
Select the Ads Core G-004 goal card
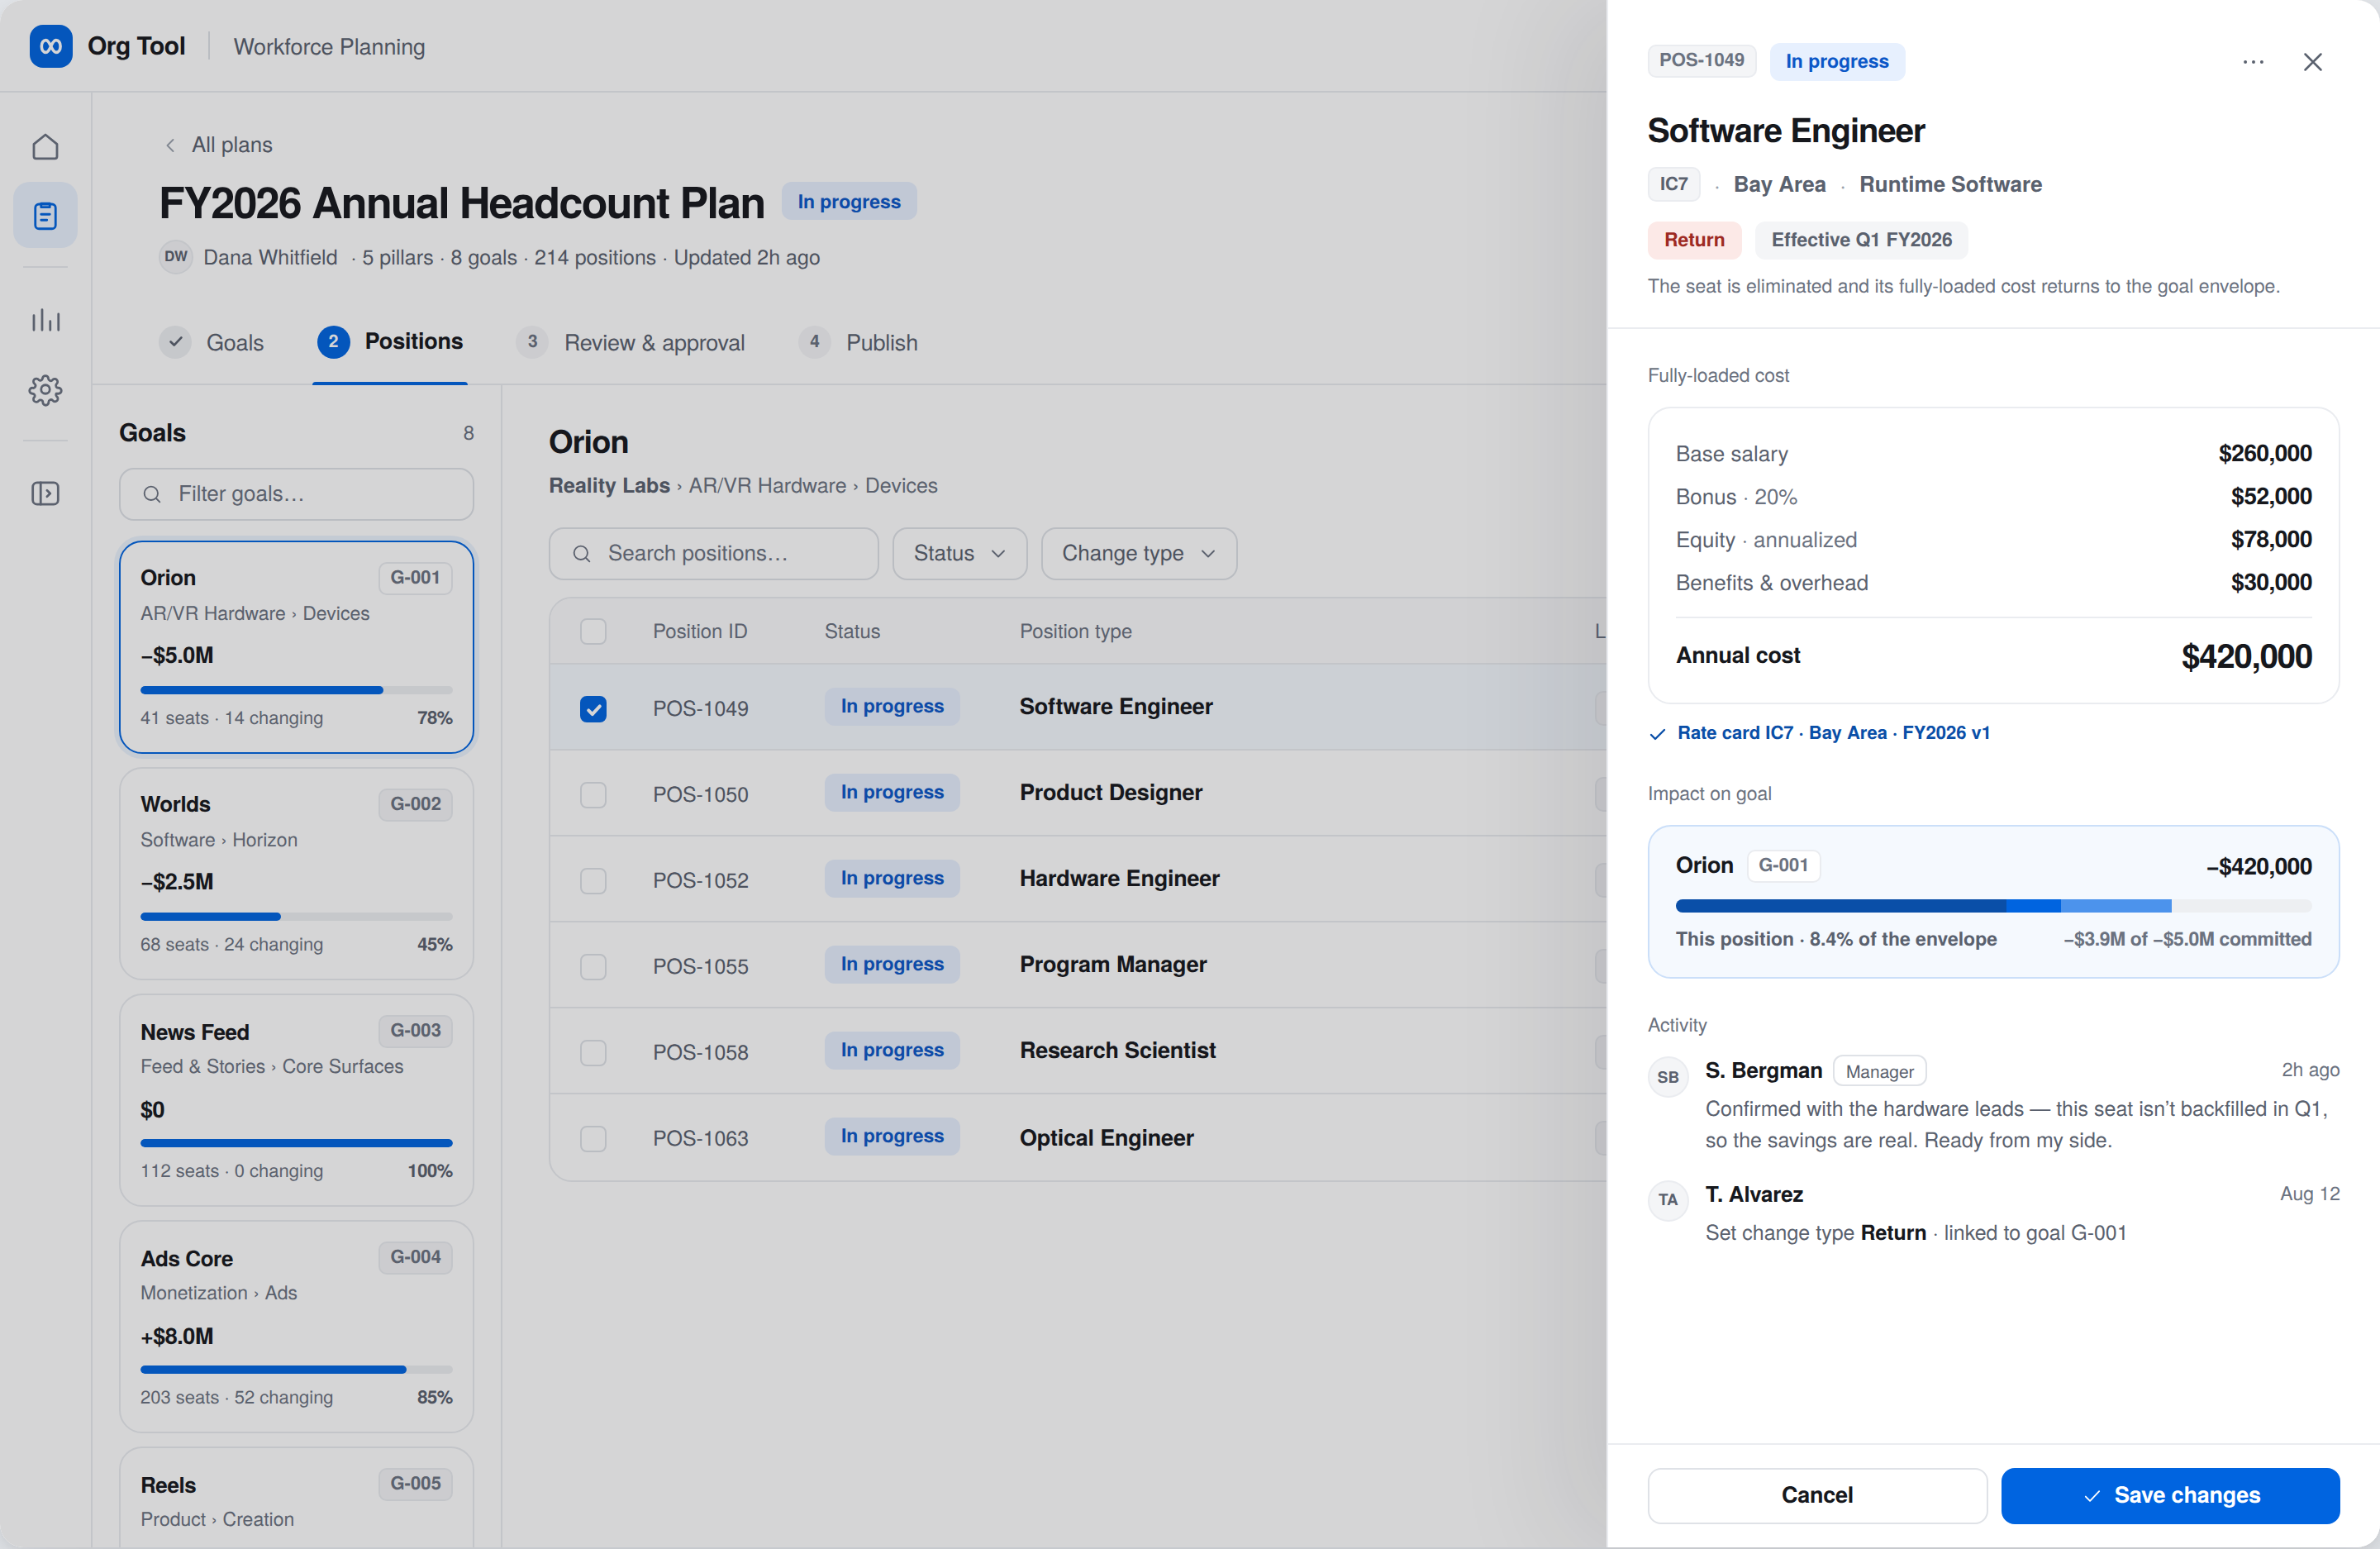[x=296, y=1326]
